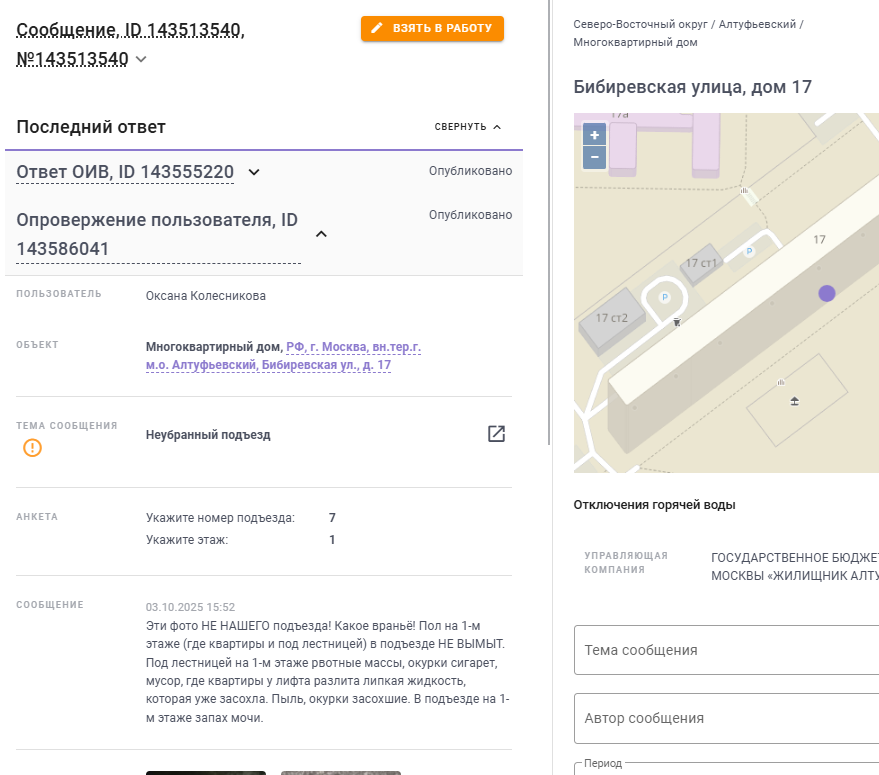
Task: Expand the Сообщение №143513540 chevron
Action: tap(141, 60)
